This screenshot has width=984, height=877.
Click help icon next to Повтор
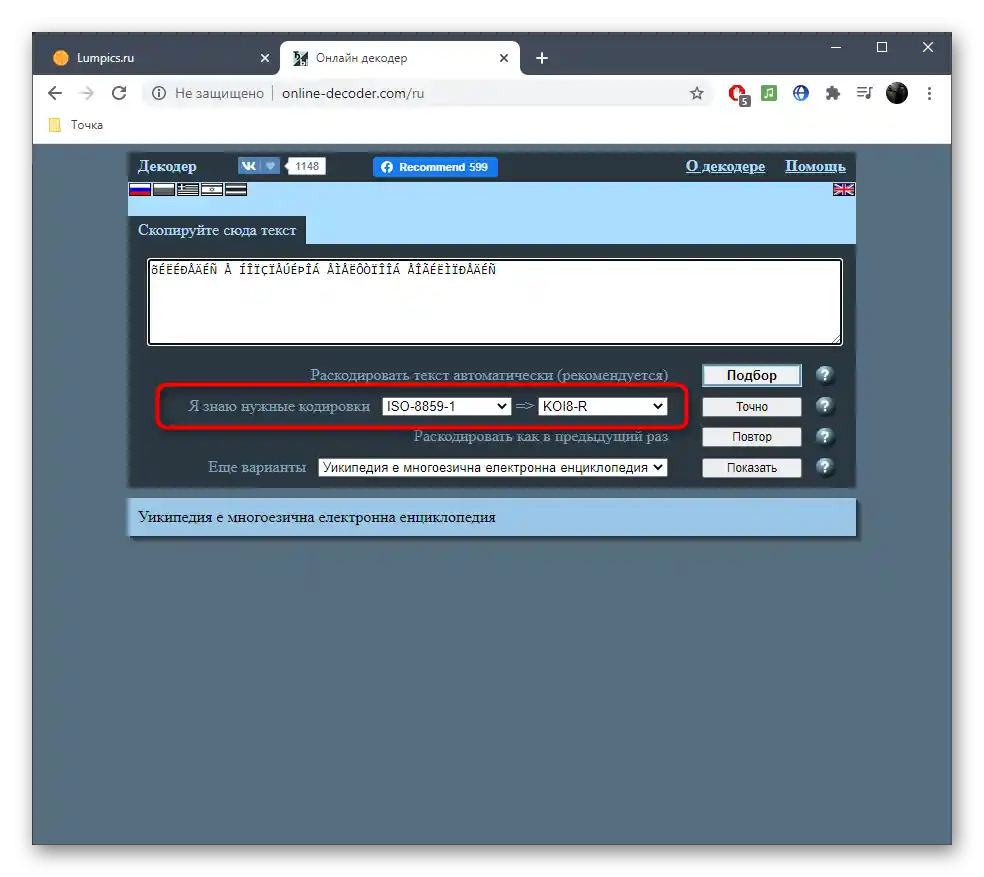(x=825, y=436)
